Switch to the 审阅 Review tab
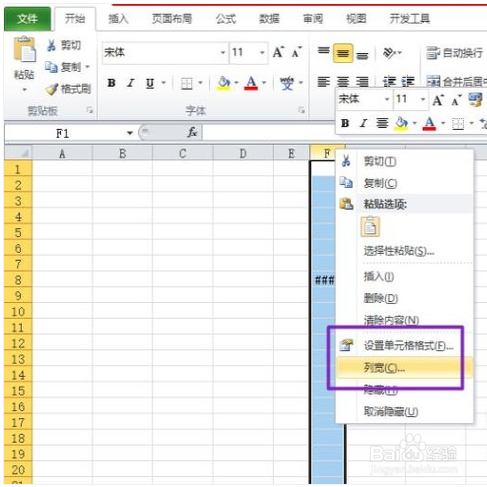 click(x=313, y=19)
